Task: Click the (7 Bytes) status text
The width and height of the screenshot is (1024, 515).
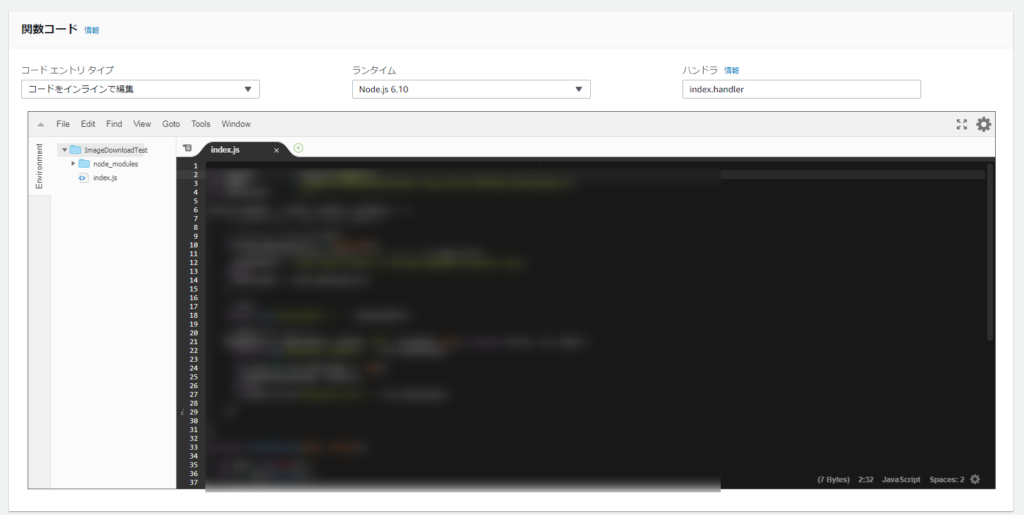Action: (833, 480)
